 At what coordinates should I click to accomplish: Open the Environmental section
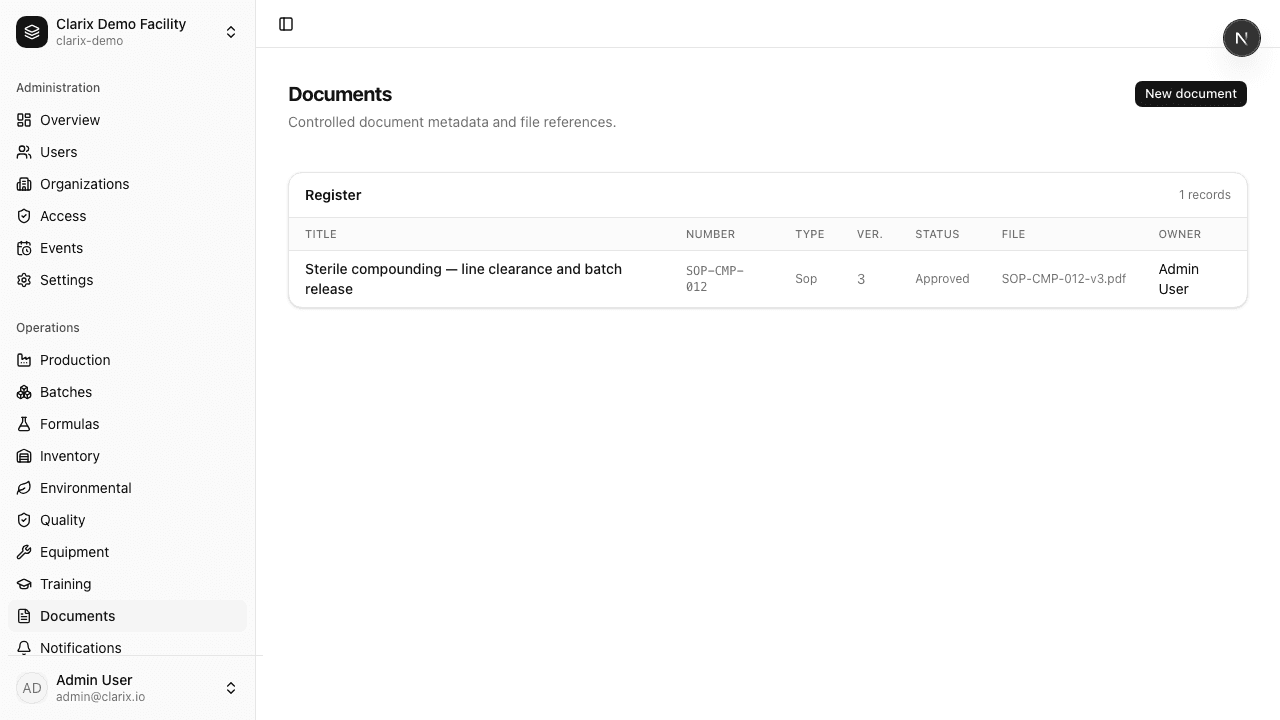(127, 488)
